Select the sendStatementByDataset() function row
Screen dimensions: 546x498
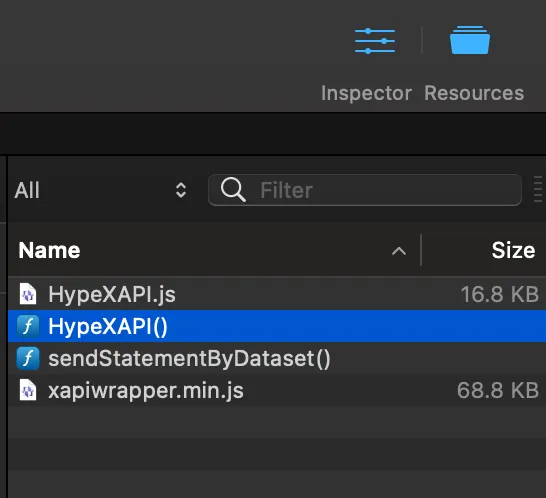coord(277,358)
